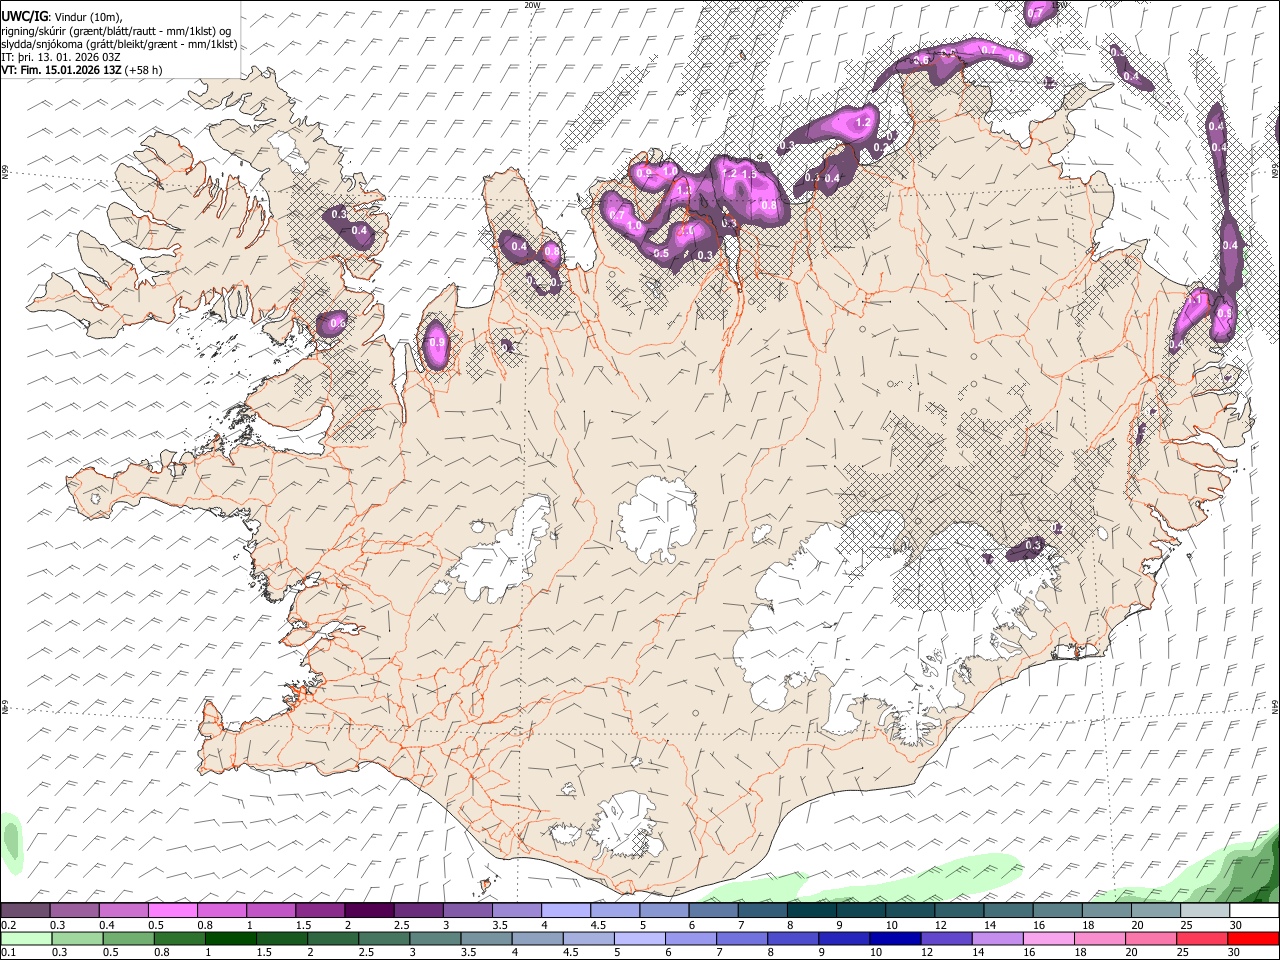Click the 'UWC/IG' title text
This screenshot has height=960, width=1280.
tap(24, 16)
